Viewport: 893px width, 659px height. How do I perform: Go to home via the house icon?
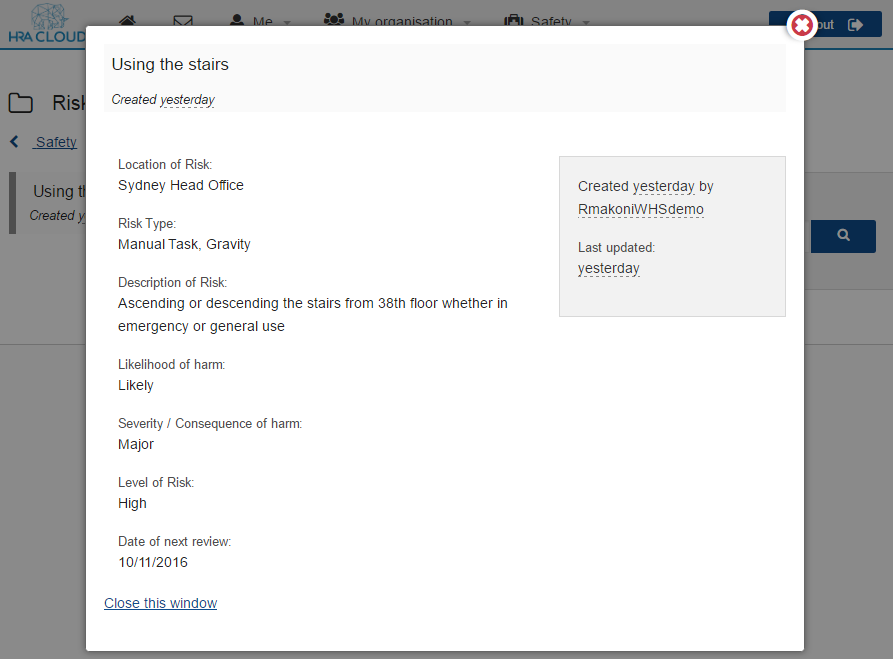(128, 21)
